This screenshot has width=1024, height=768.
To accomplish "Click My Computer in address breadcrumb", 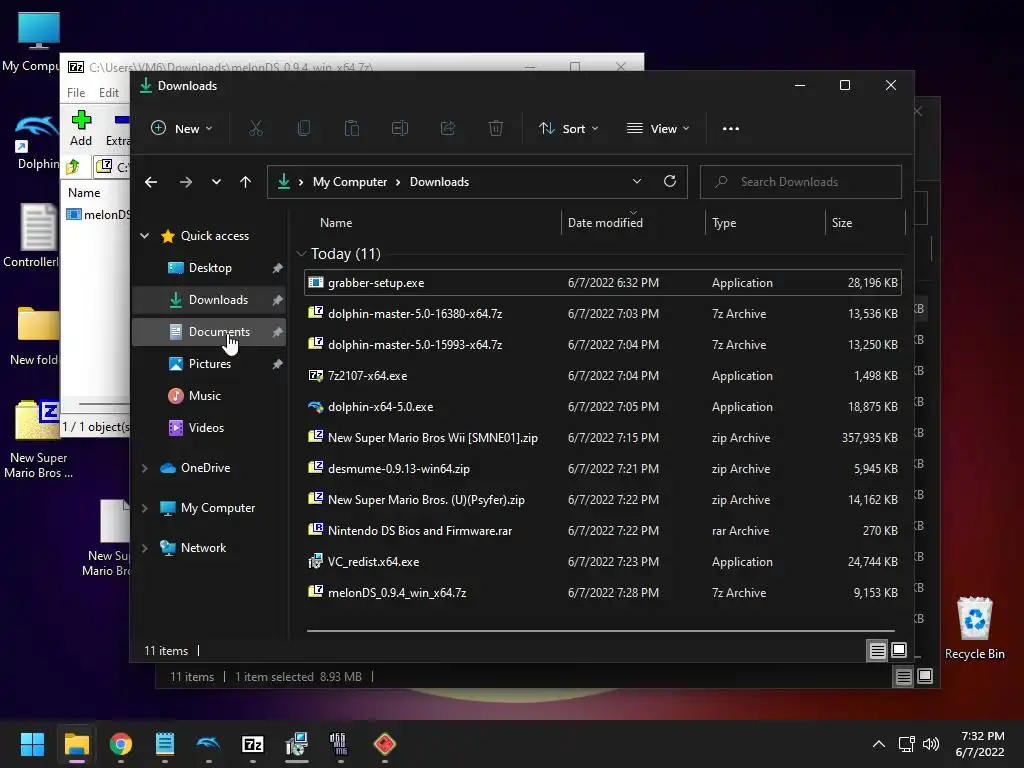I will [x=349, y=182].
